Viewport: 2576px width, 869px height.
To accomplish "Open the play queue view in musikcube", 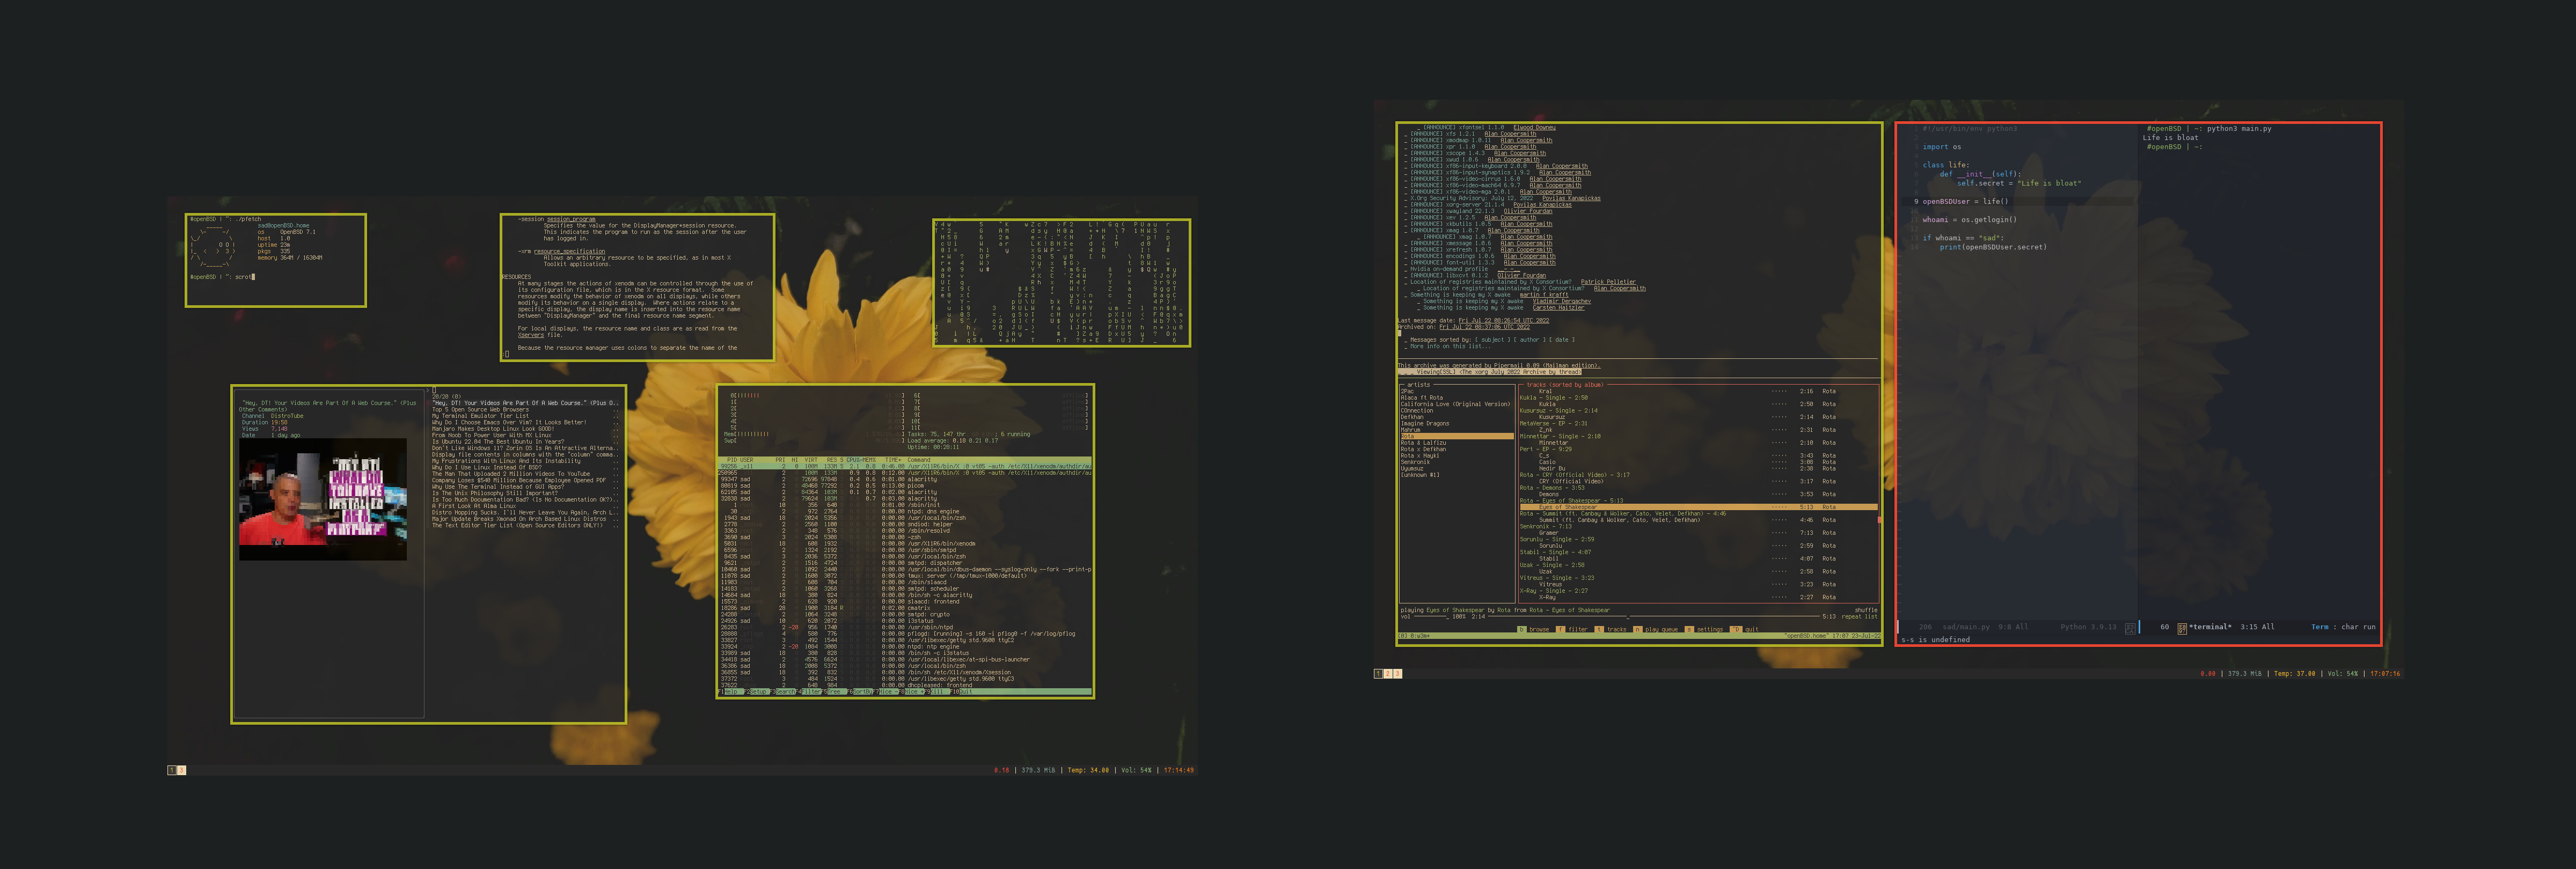I will point(1661,629).
